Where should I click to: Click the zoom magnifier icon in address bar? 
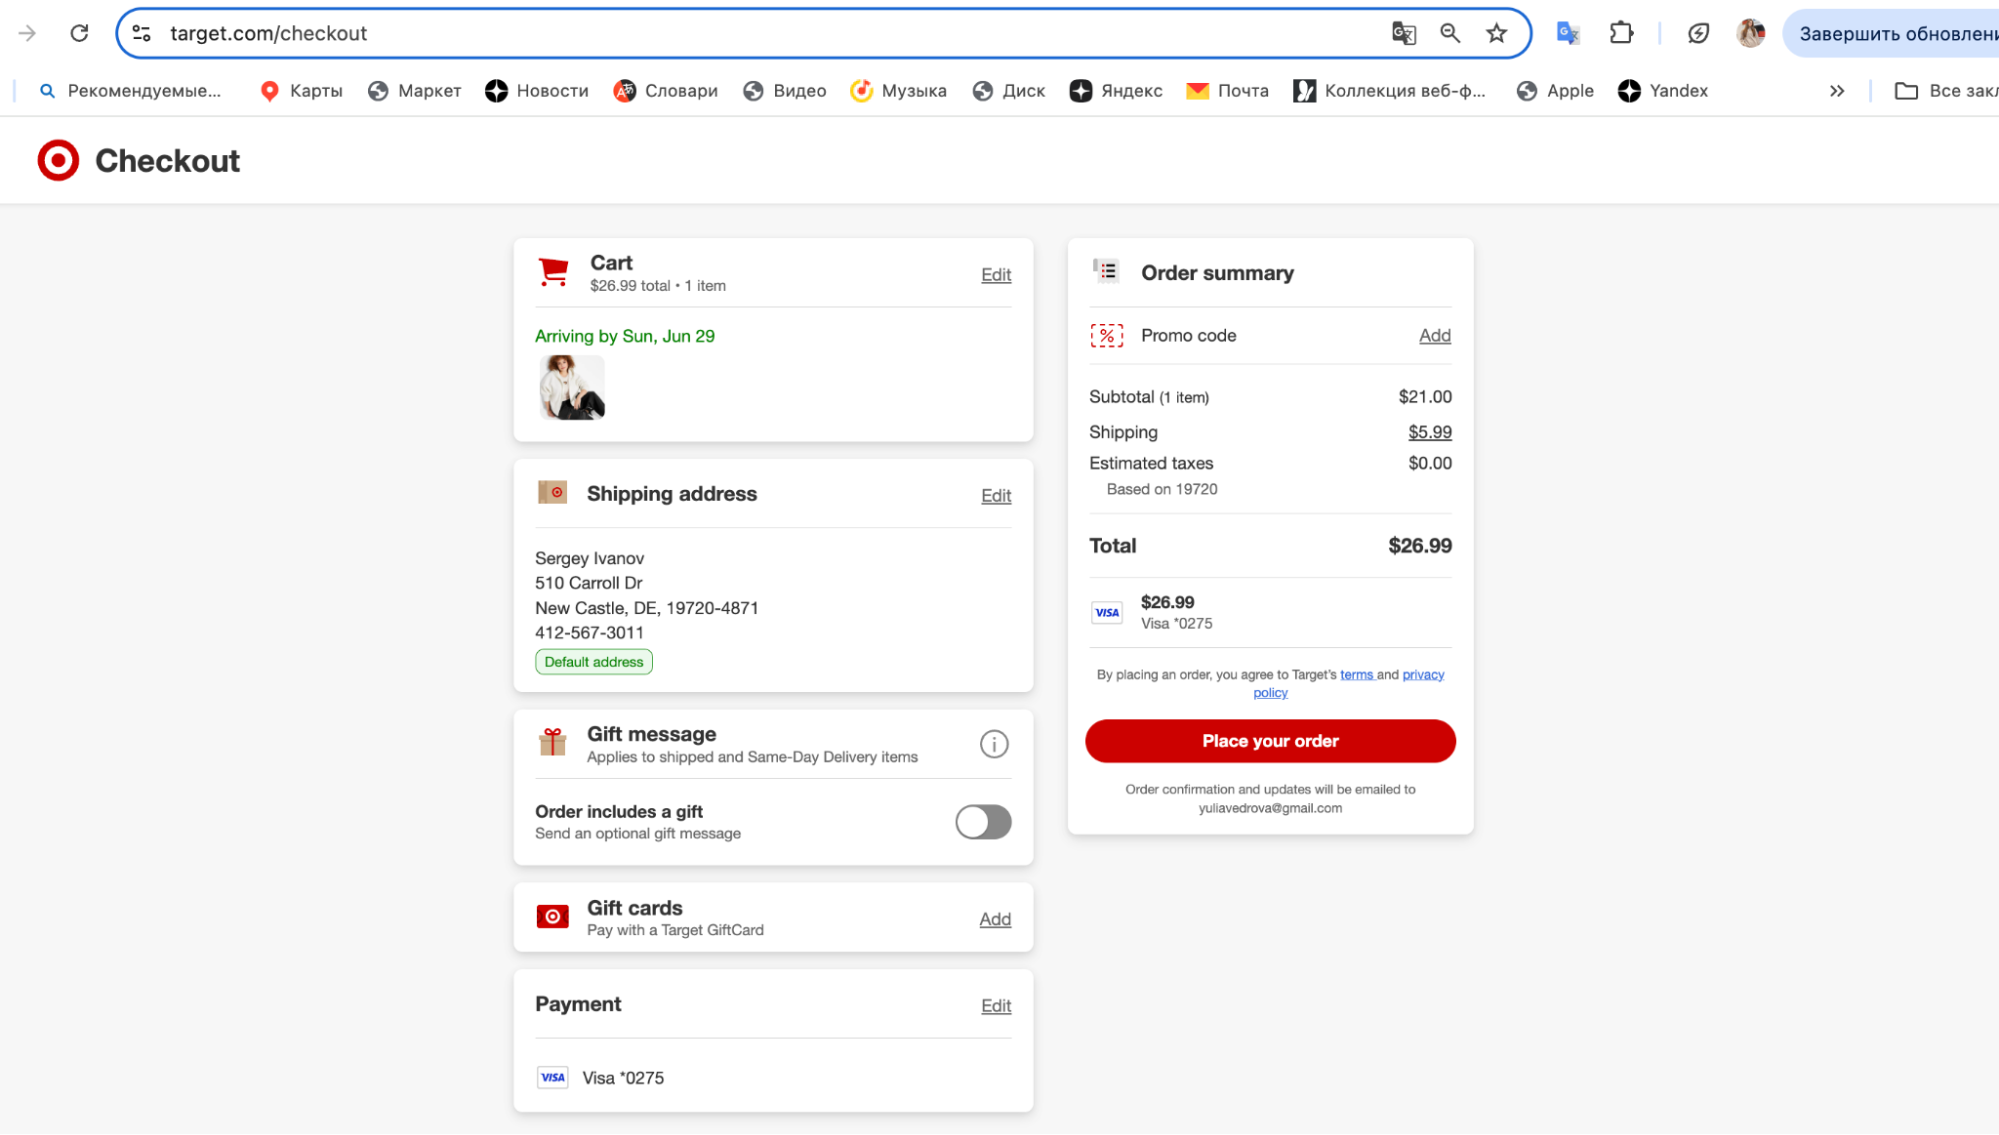[x=1450, y=33]
